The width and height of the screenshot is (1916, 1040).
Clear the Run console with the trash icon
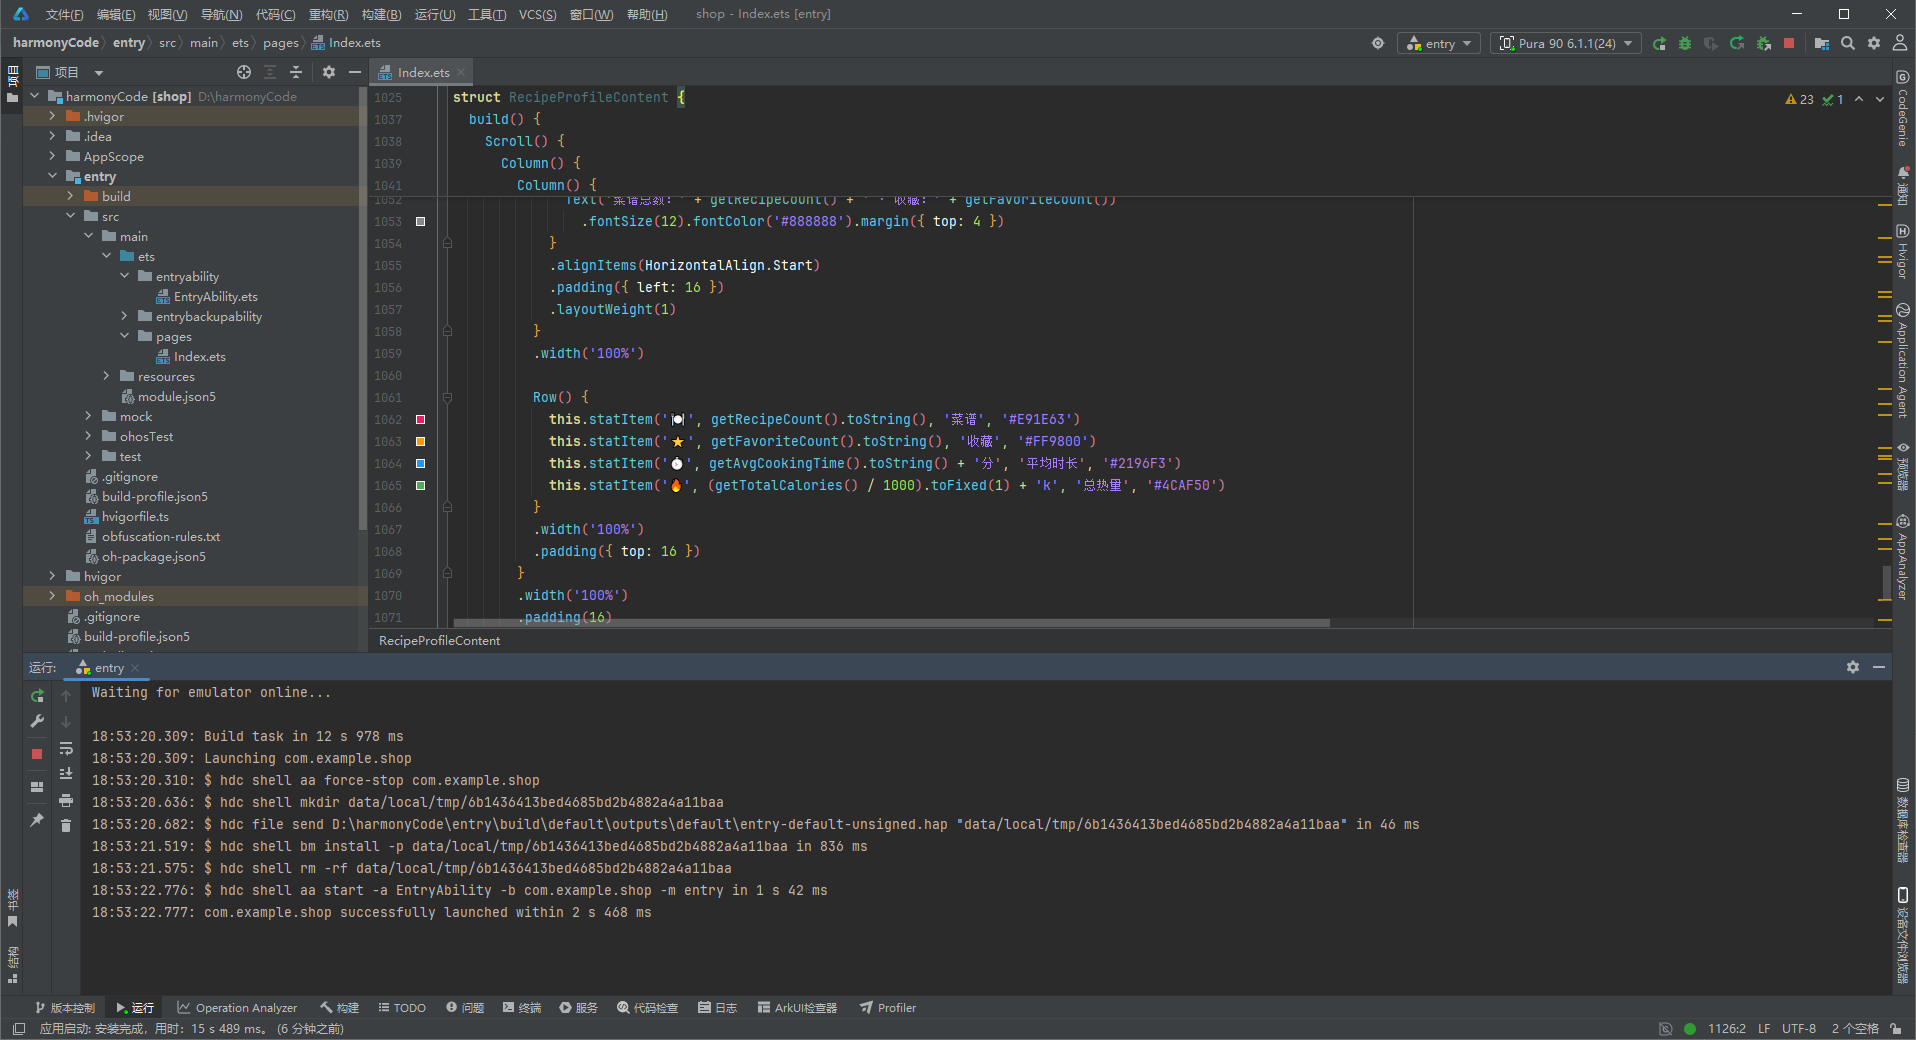click(66, 825)
